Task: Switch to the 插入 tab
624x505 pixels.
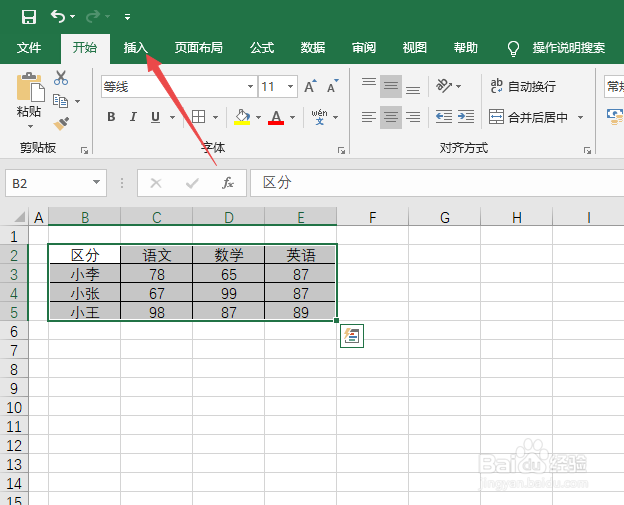Action: (136, 48)
